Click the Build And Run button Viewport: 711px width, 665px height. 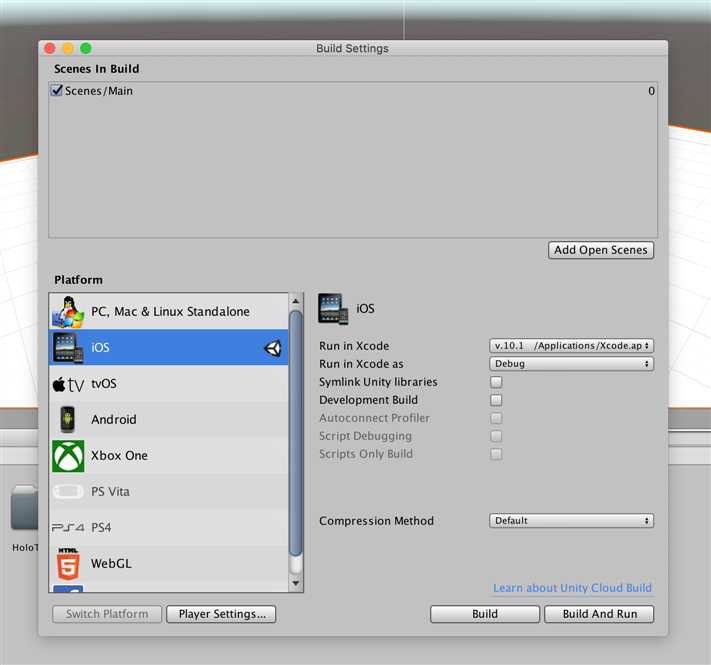599,614
